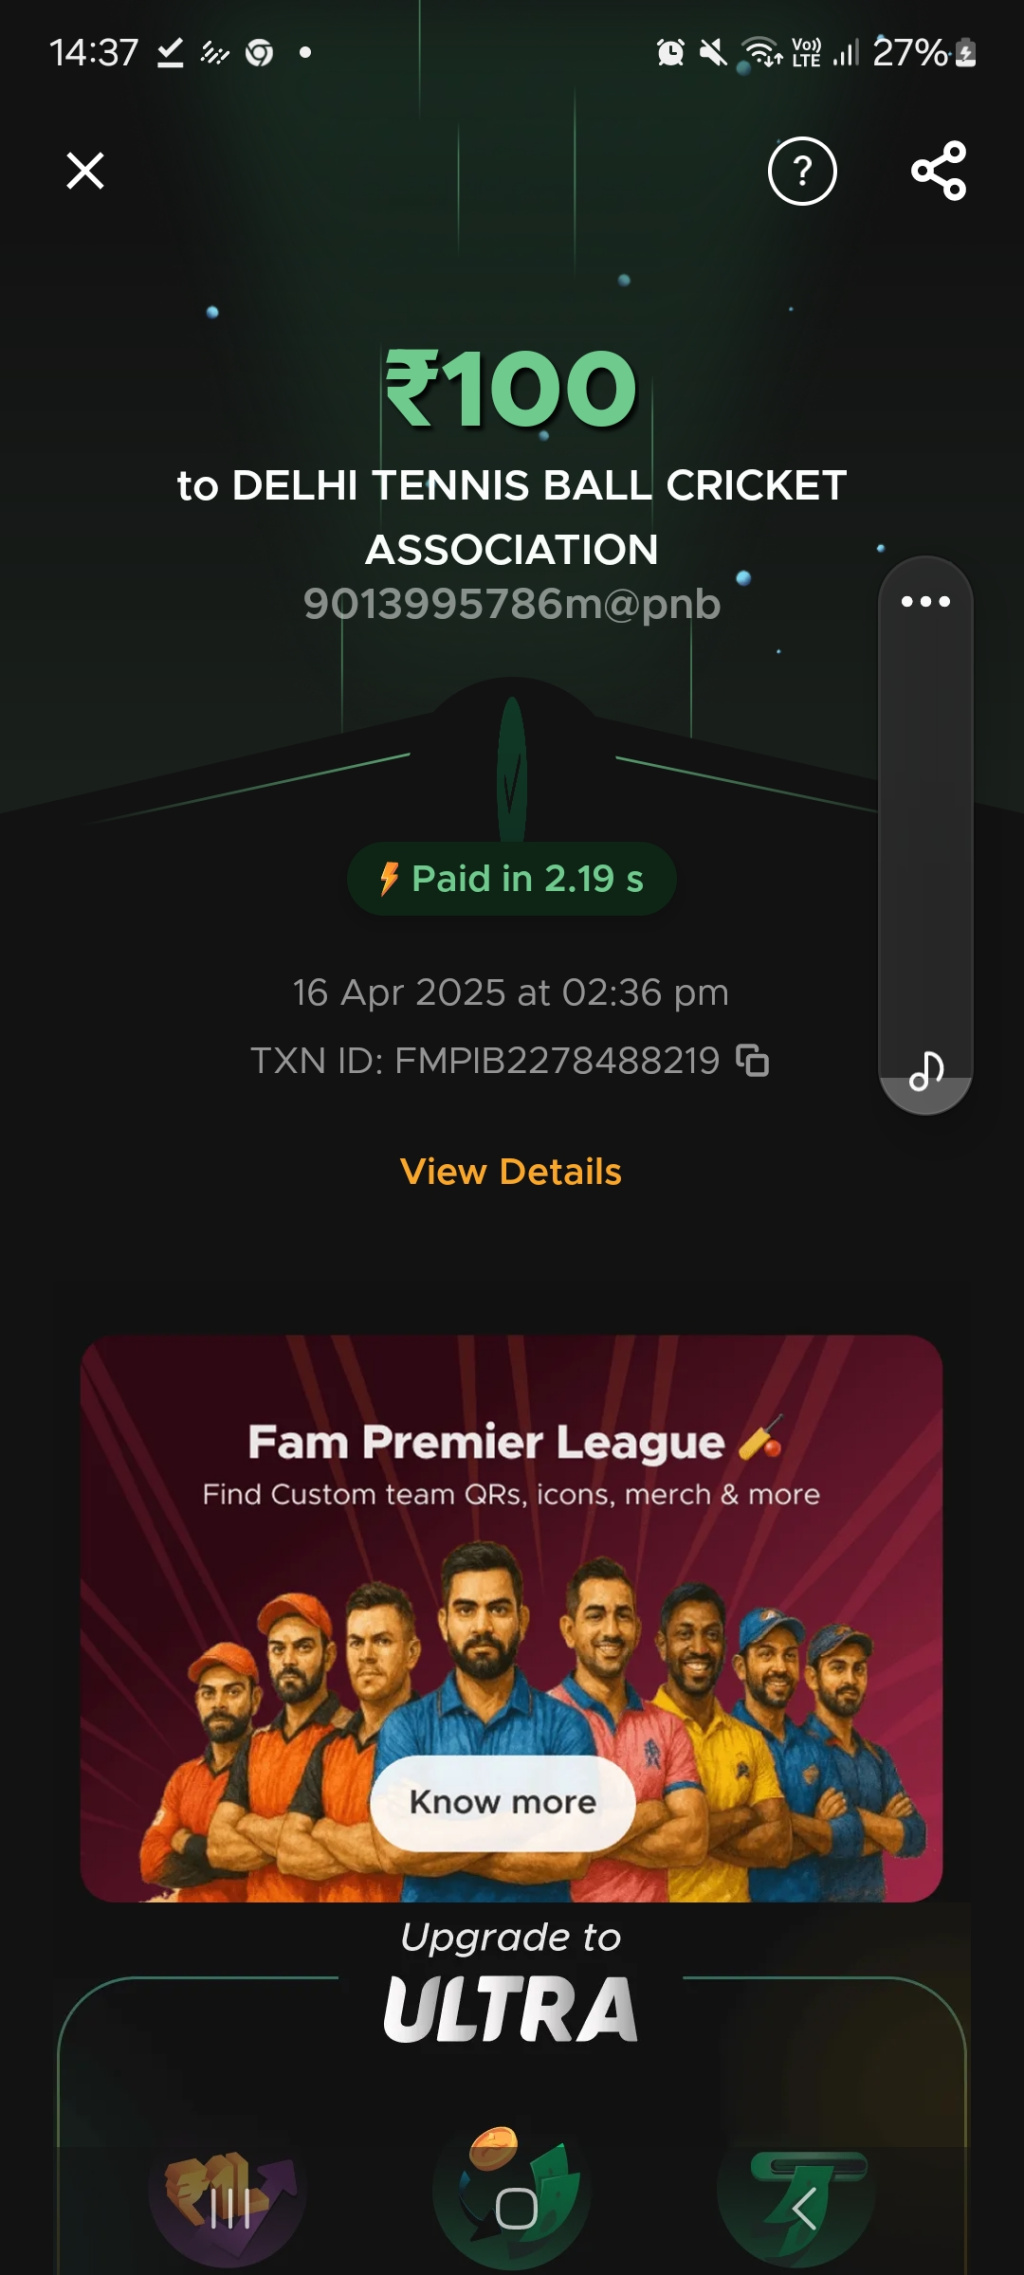The image size is (1024, 2275).
Task: Tap the ₹100 amount text
Action: (511, 388)
